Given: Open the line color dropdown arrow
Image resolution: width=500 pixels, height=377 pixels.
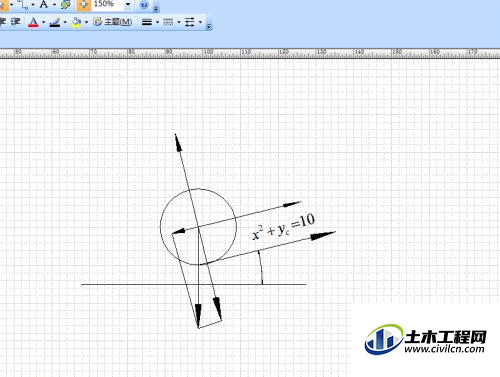Looking at the screenshot, I should point(65,22).
